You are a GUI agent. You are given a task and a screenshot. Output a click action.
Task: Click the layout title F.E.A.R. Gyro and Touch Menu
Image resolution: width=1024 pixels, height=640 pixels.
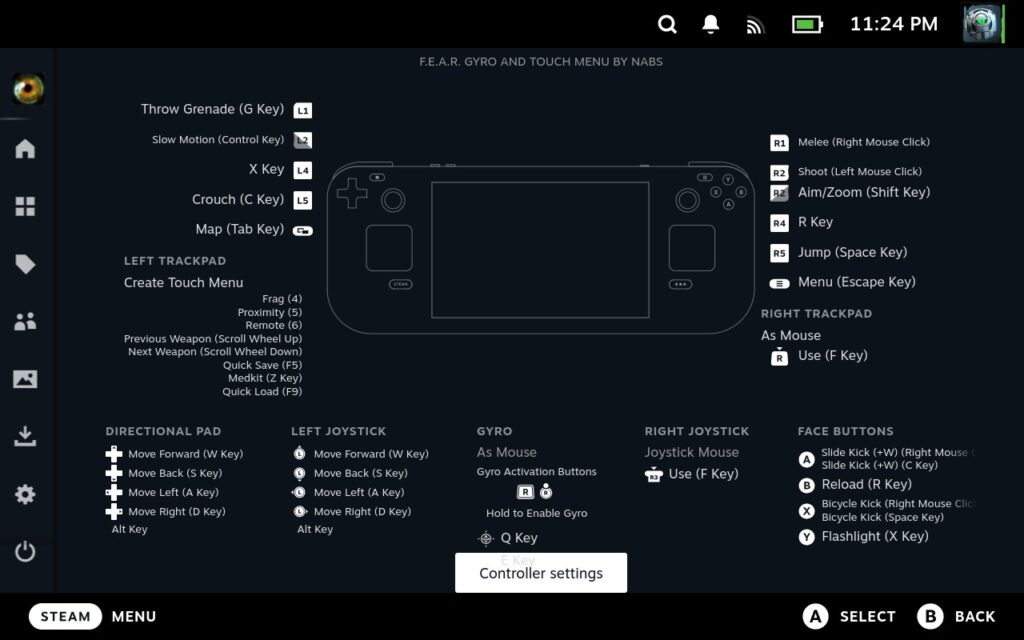(x=541, y=61)
